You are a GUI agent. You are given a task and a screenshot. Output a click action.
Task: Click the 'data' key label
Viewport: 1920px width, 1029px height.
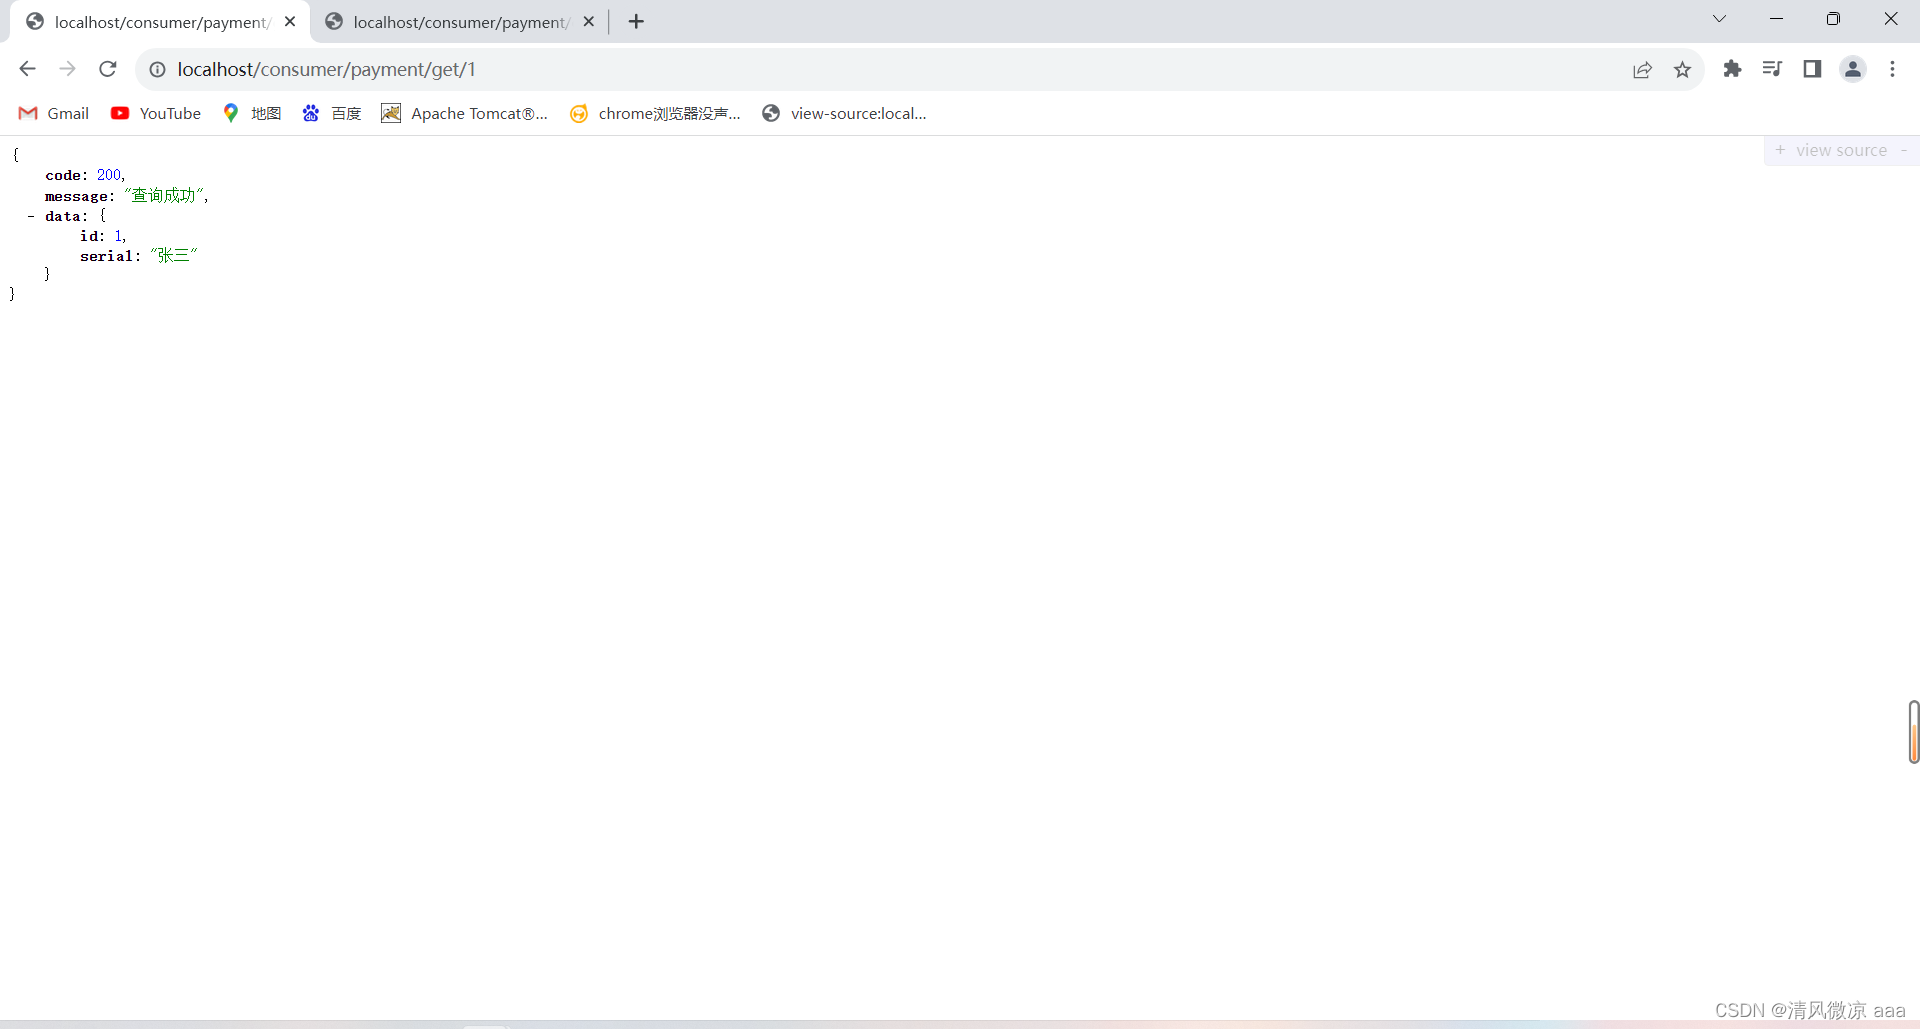tap(62, 216)
